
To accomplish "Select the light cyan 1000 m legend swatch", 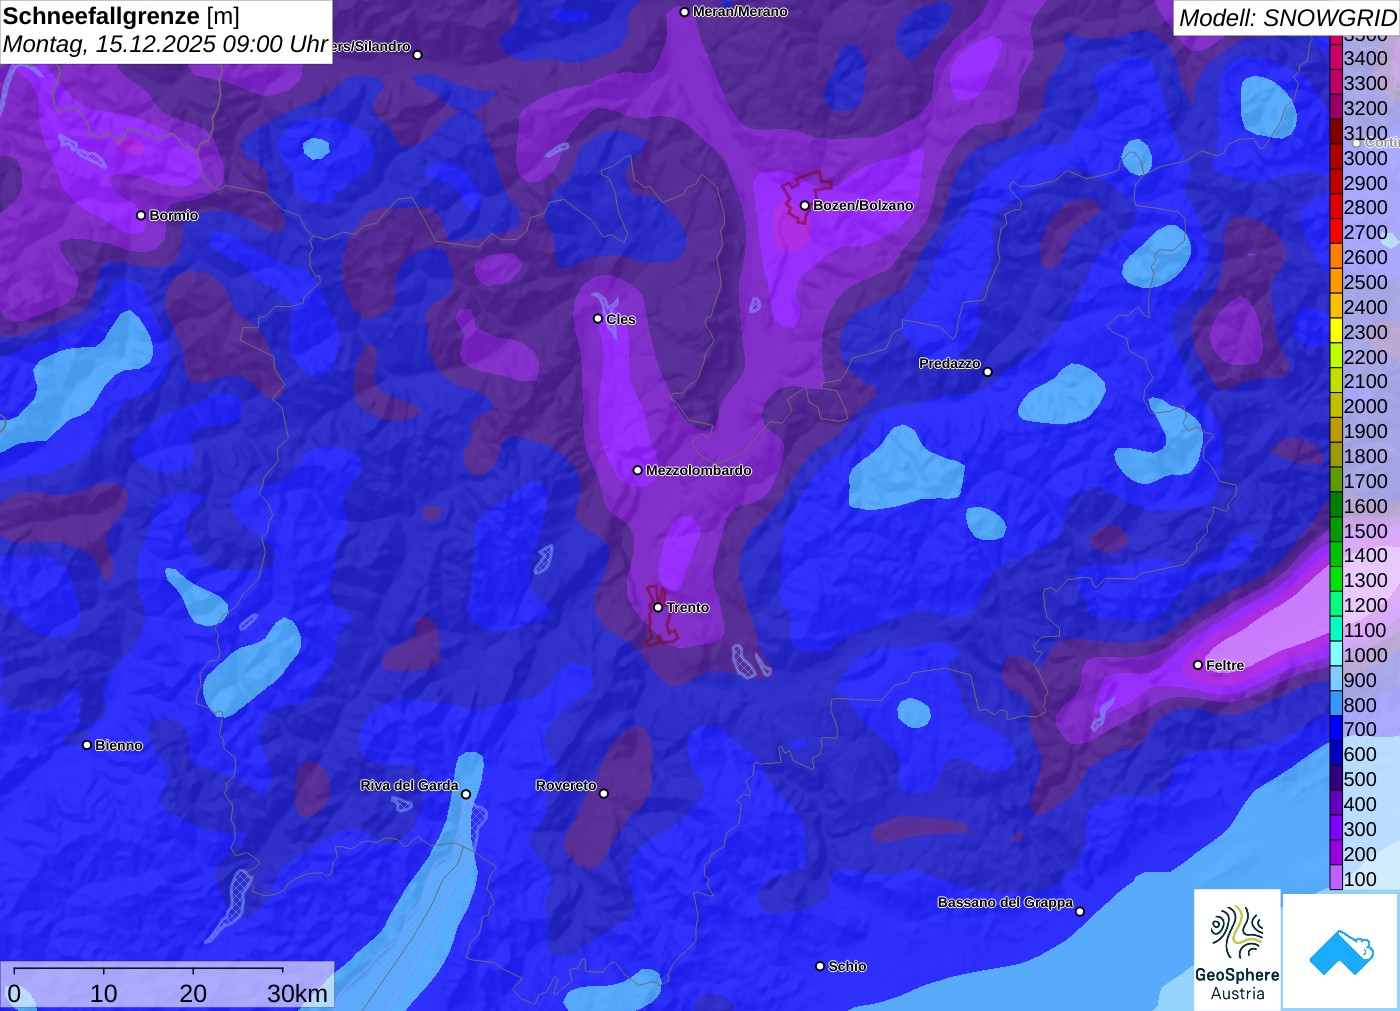I will pos(1336,654).
